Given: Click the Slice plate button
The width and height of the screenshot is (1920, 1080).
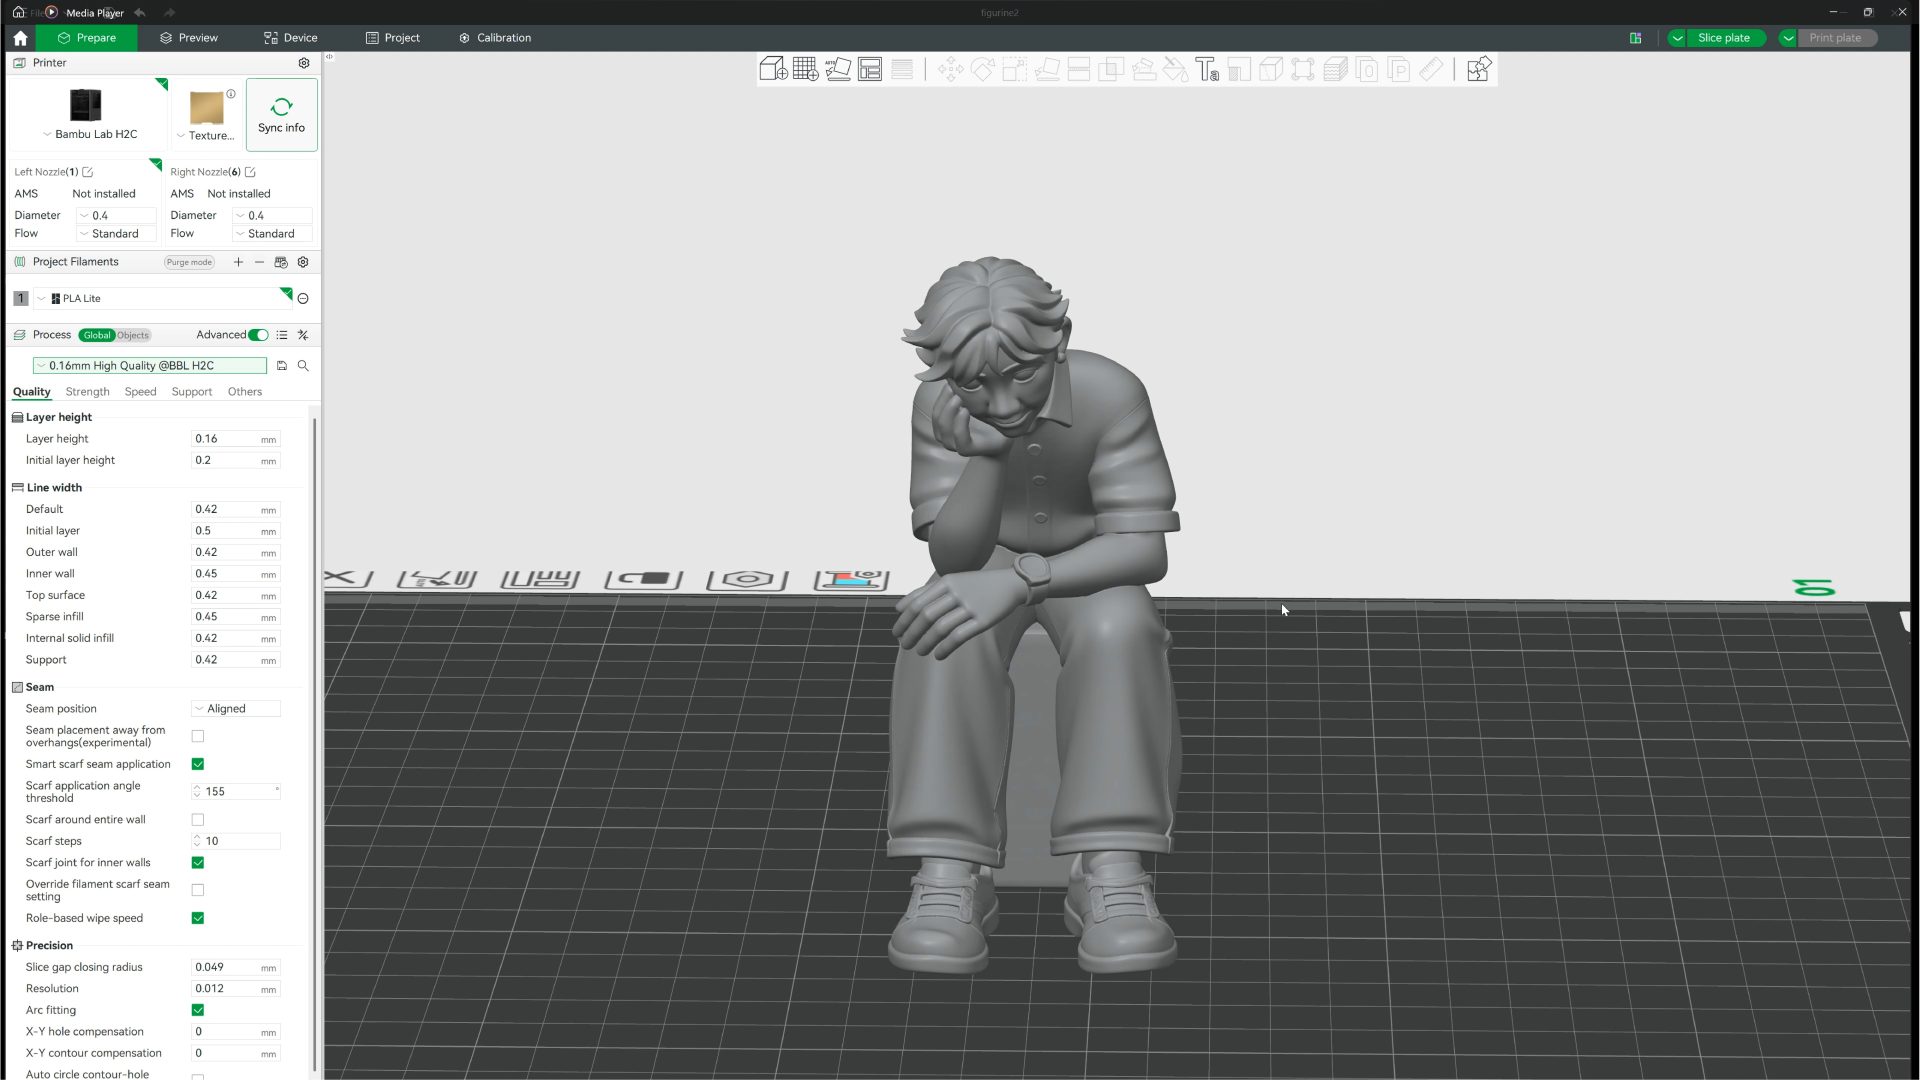Looking at the screenshot, I should click(1723, 38).
